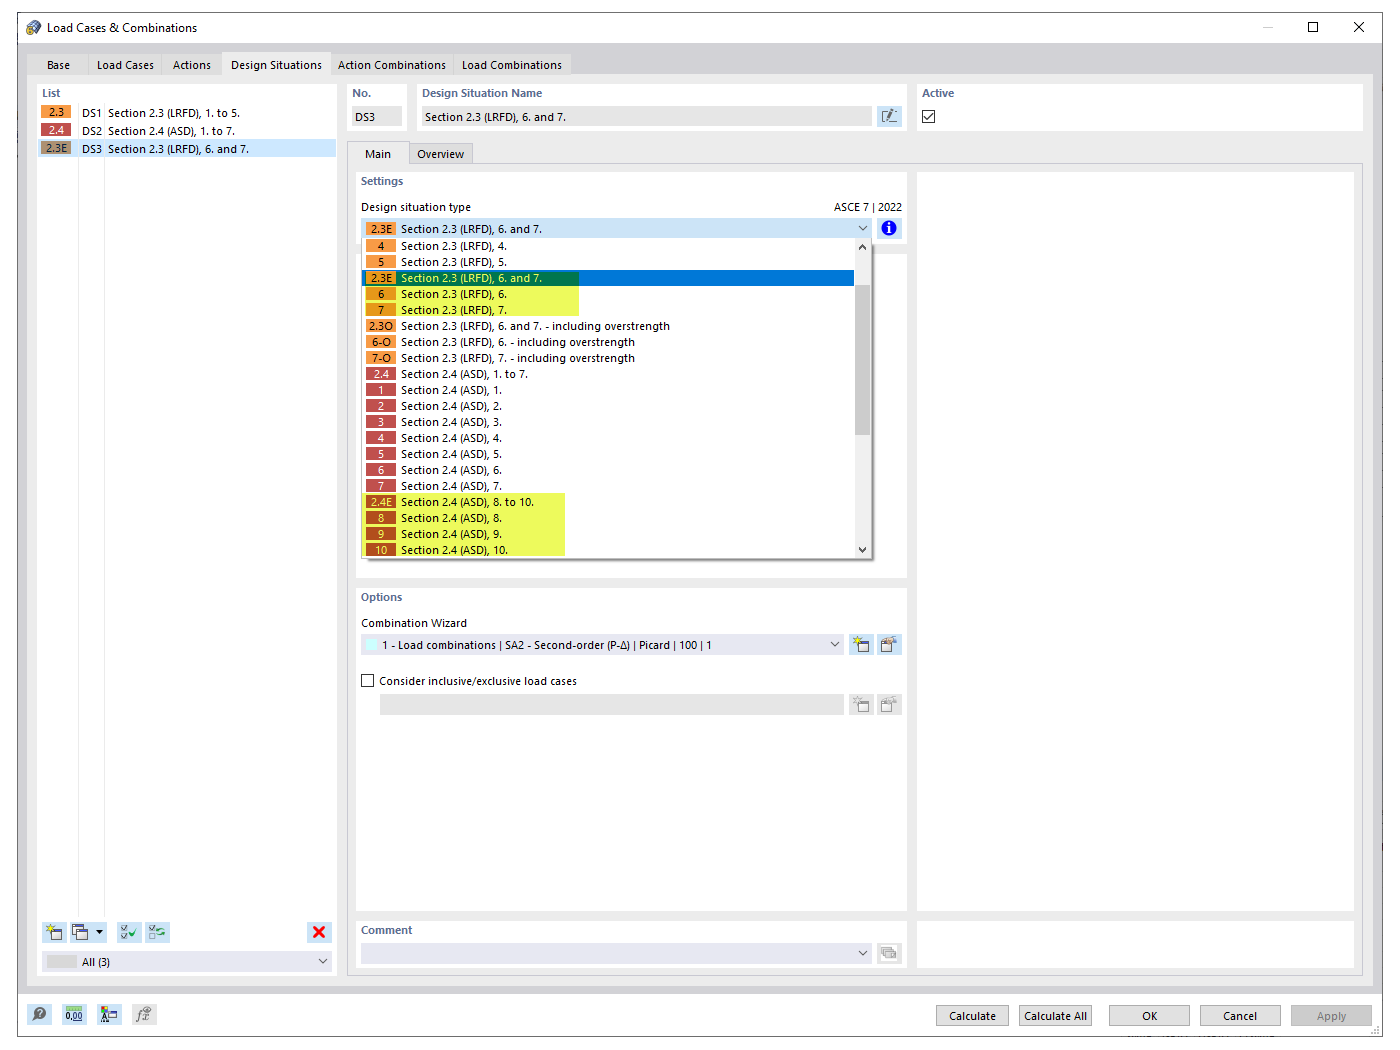Choose Section 2.3 (LRFD), 4. option
Screen dimensions: 1400x1050
(x=608, y=246)
